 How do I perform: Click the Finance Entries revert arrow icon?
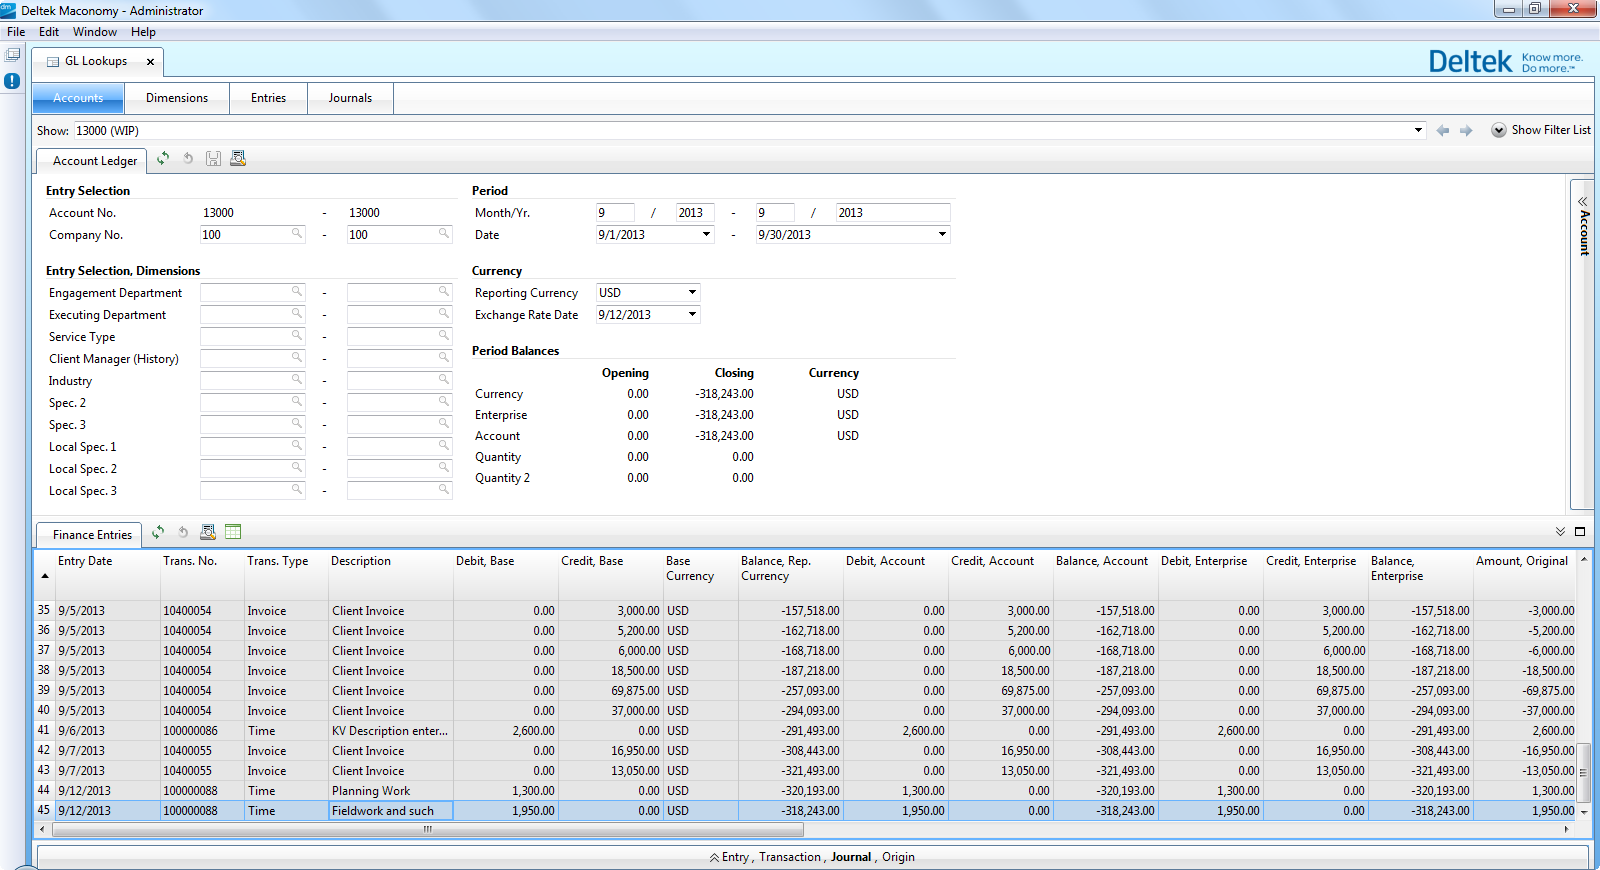pos(183,532)
